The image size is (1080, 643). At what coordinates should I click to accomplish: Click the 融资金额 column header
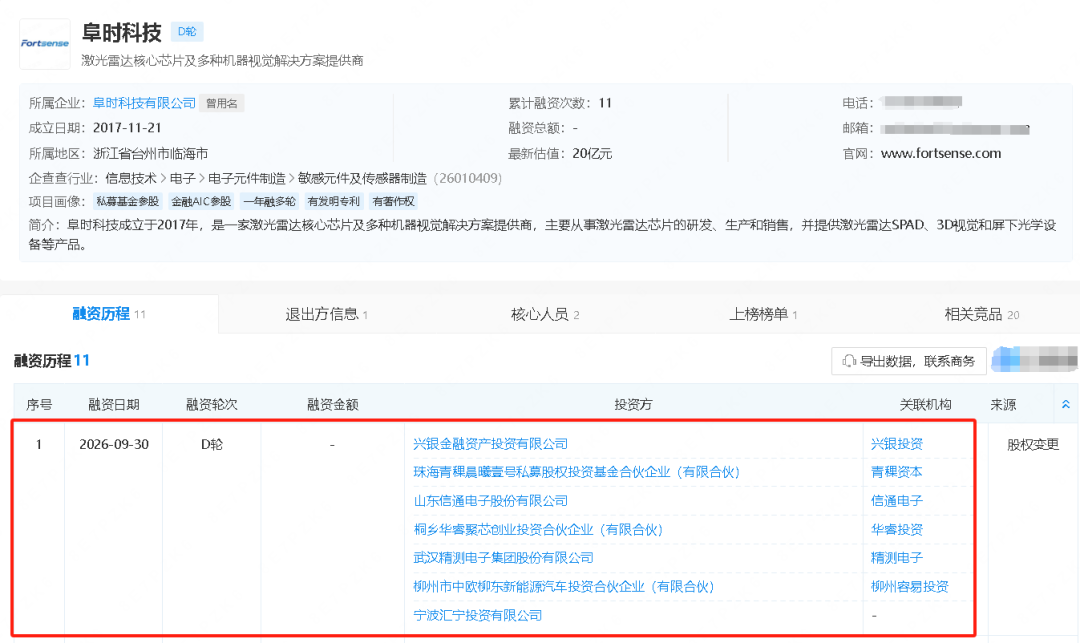point(333,405)
